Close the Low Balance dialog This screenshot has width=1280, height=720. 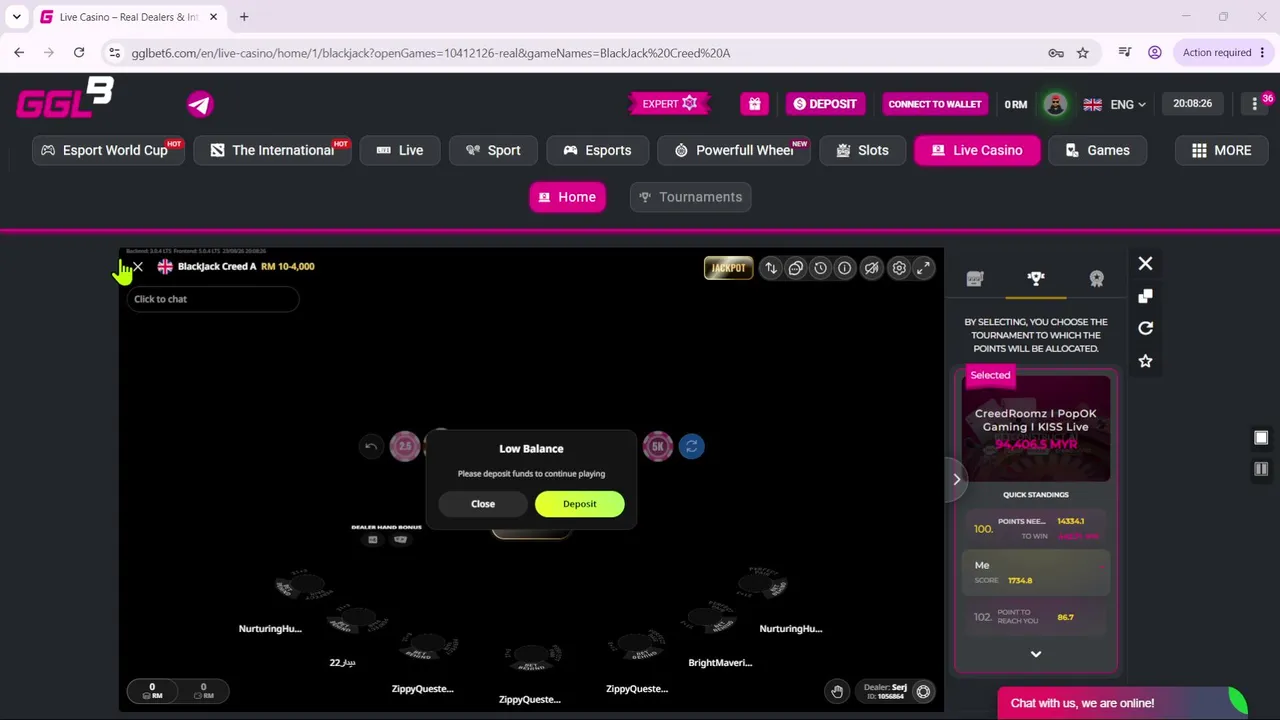(x=483, y=504)
